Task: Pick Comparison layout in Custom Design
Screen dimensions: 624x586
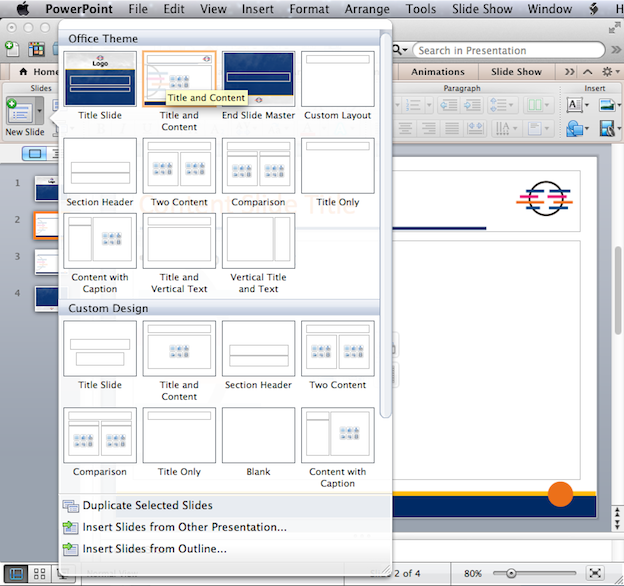Action: [100, 435]
